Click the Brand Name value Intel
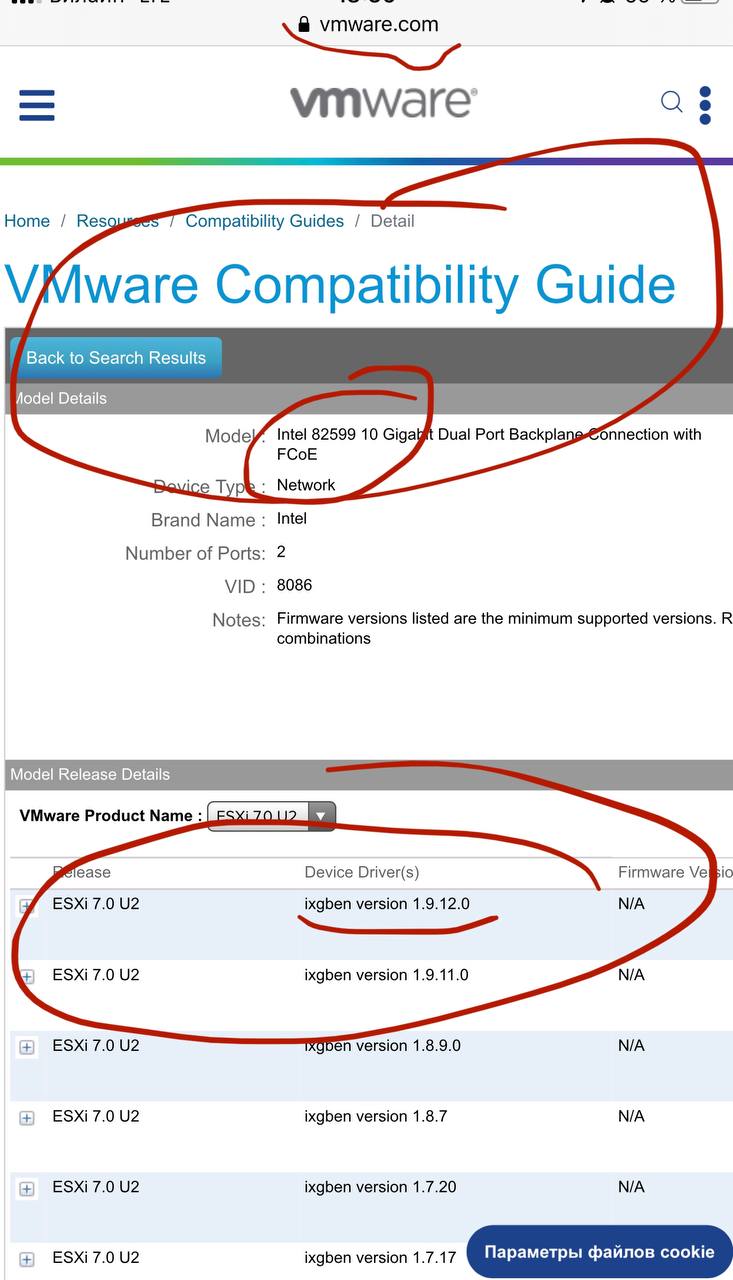Viewport: 733px width, 1280px height. click(292, 518)
